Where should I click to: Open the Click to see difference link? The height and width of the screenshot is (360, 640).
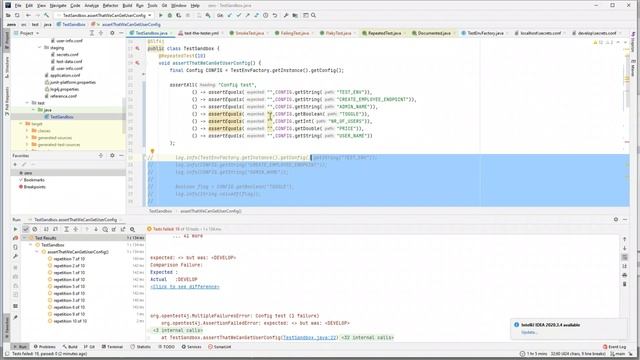point(184,287)
